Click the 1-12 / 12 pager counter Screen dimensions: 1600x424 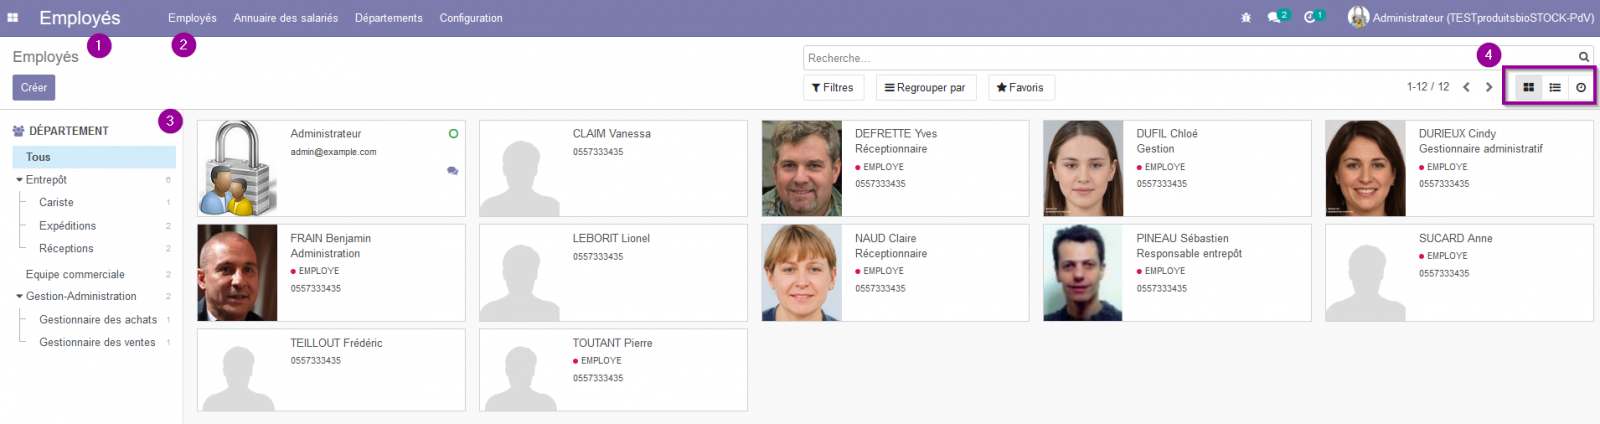coord(1428,87)
